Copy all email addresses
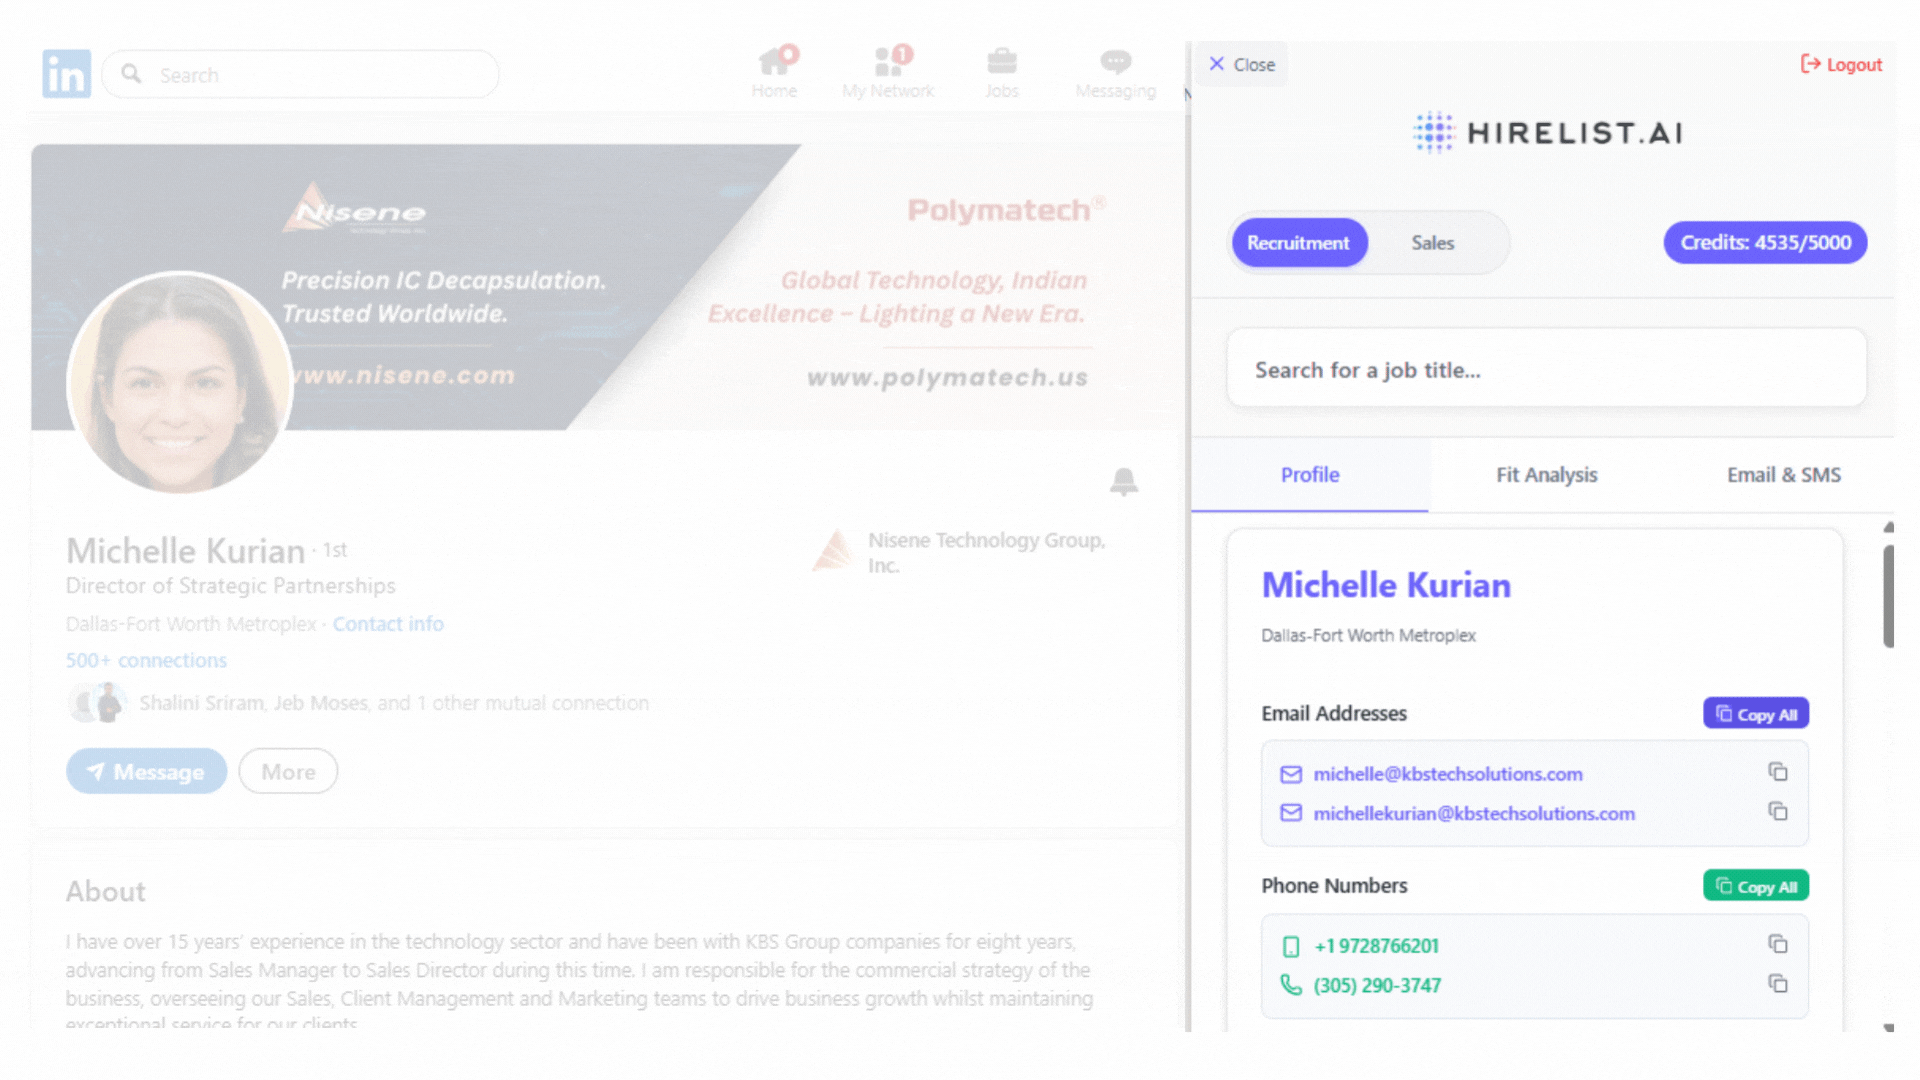This screenshot has width=1920, height=1080. point(1756,714)
